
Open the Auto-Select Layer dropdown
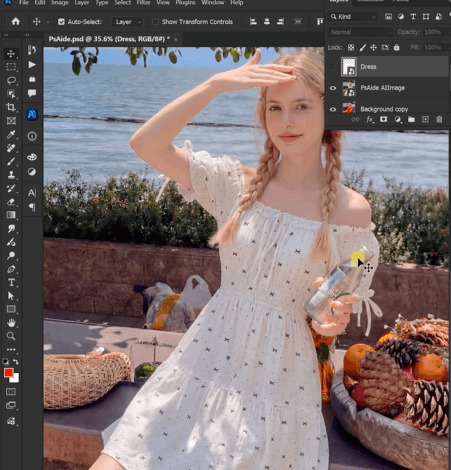pos(128,22)
